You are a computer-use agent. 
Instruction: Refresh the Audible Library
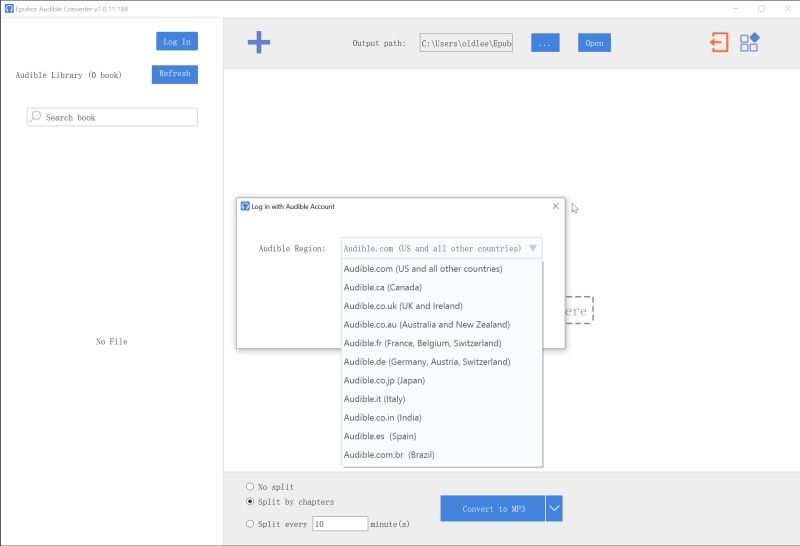tap(174, 74)
